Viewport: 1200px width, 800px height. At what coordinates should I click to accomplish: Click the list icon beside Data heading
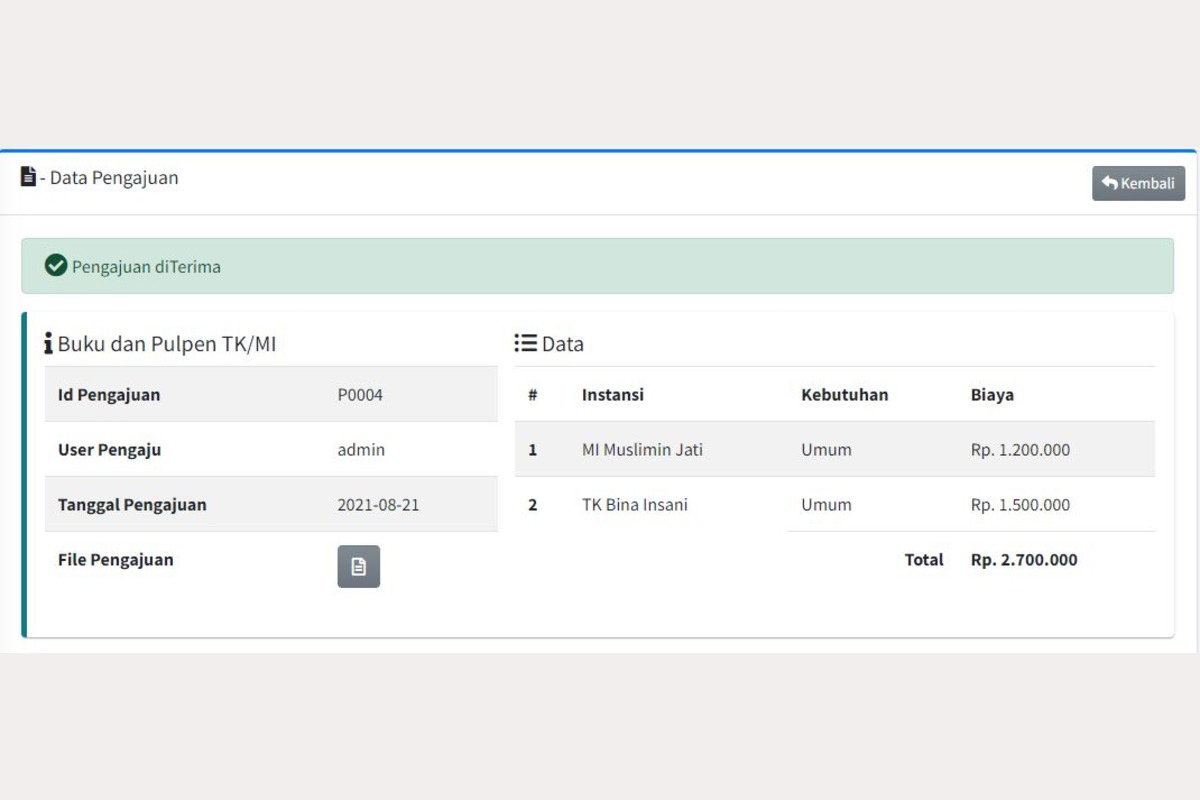pyautogui.click(x=525, y=343)
